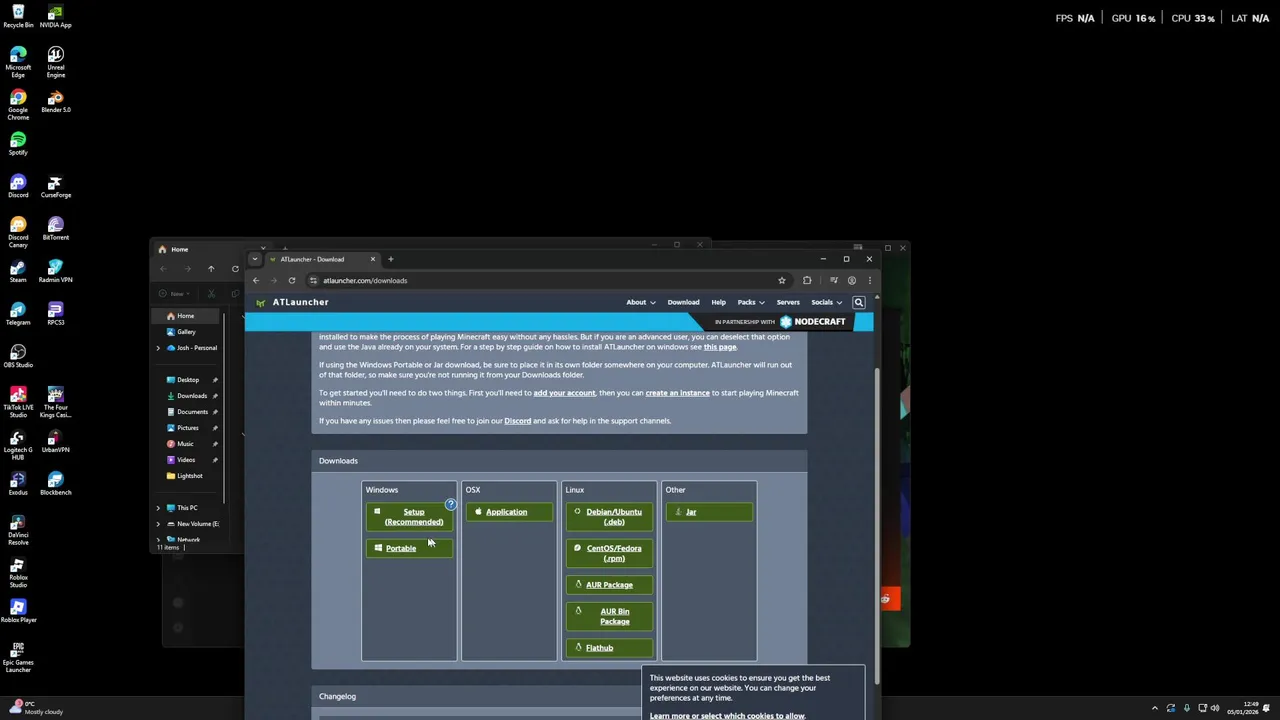This screenshot has width=1280, height=720.
Task: Open the Socials dropdown menu
Action: point(826,302)
